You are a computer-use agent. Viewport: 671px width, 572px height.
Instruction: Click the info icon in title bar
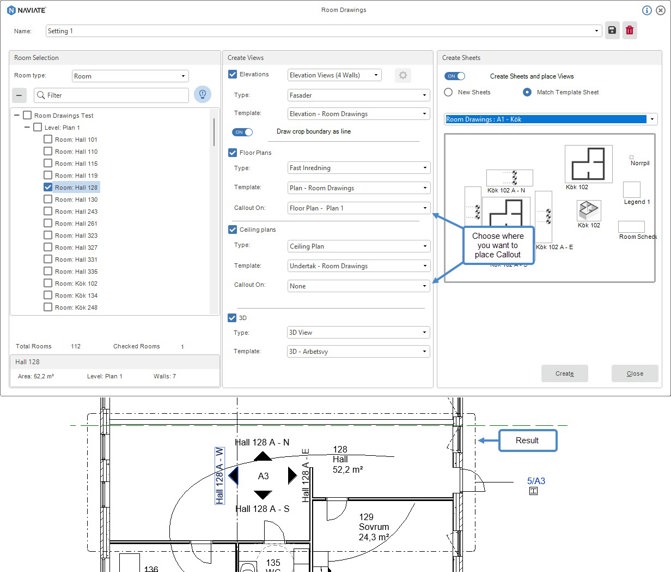point(647,10)
